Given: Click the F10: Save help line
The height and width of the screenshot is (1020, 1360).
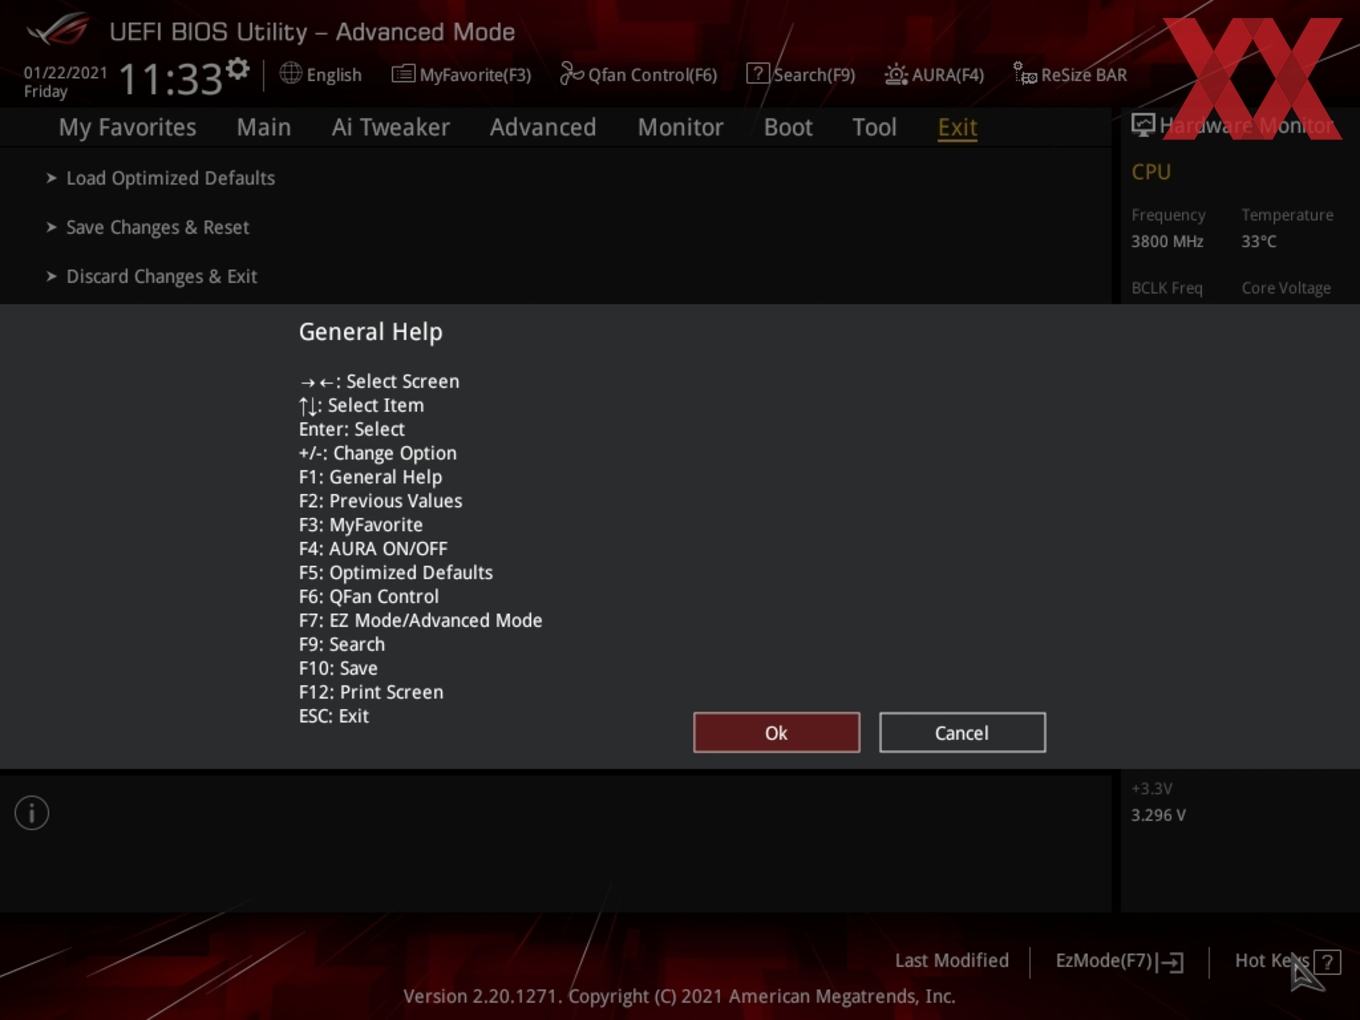Looking at the screenshot, I should [x=338, y=668].
